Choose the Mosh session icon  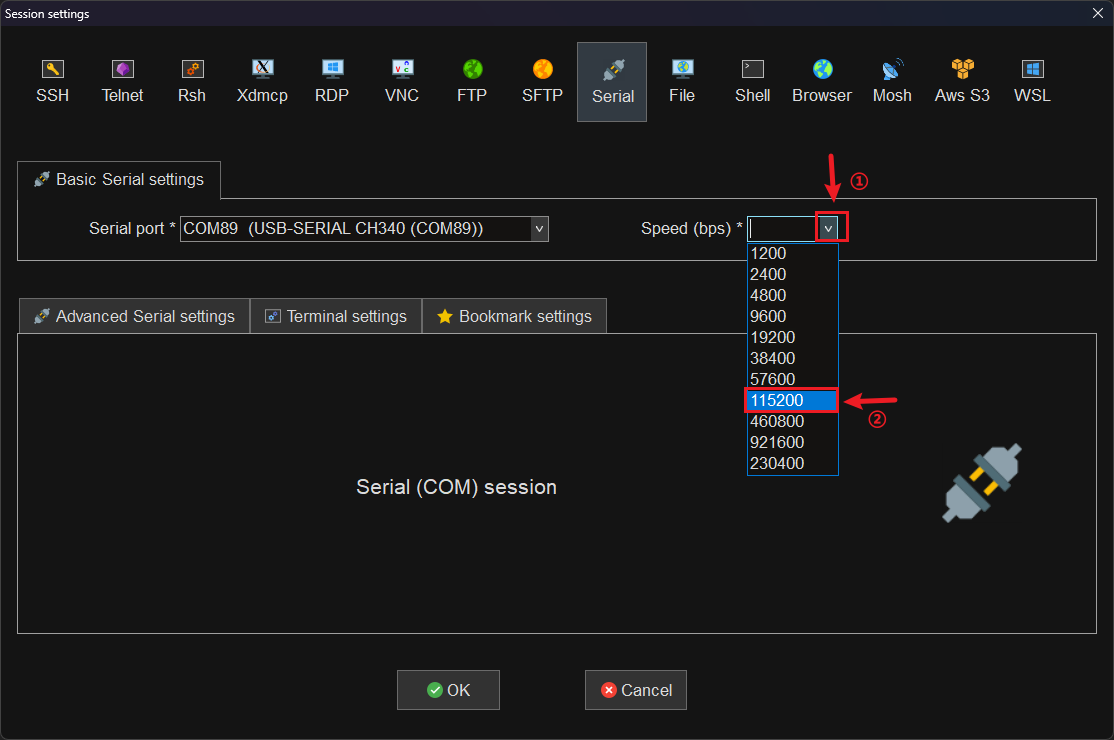pyautogui.click(x=892, y=80)
